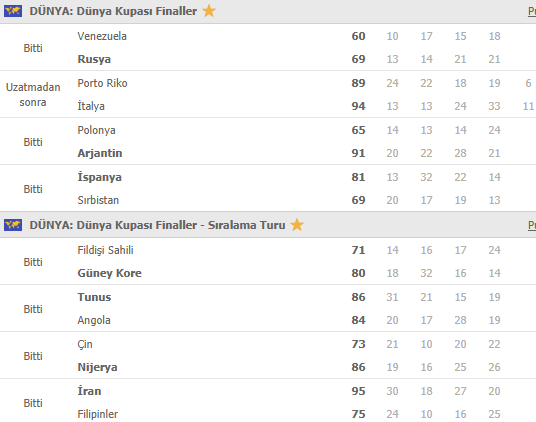Toggle the favorite star for Sıralama Turu league

(297, 225)
